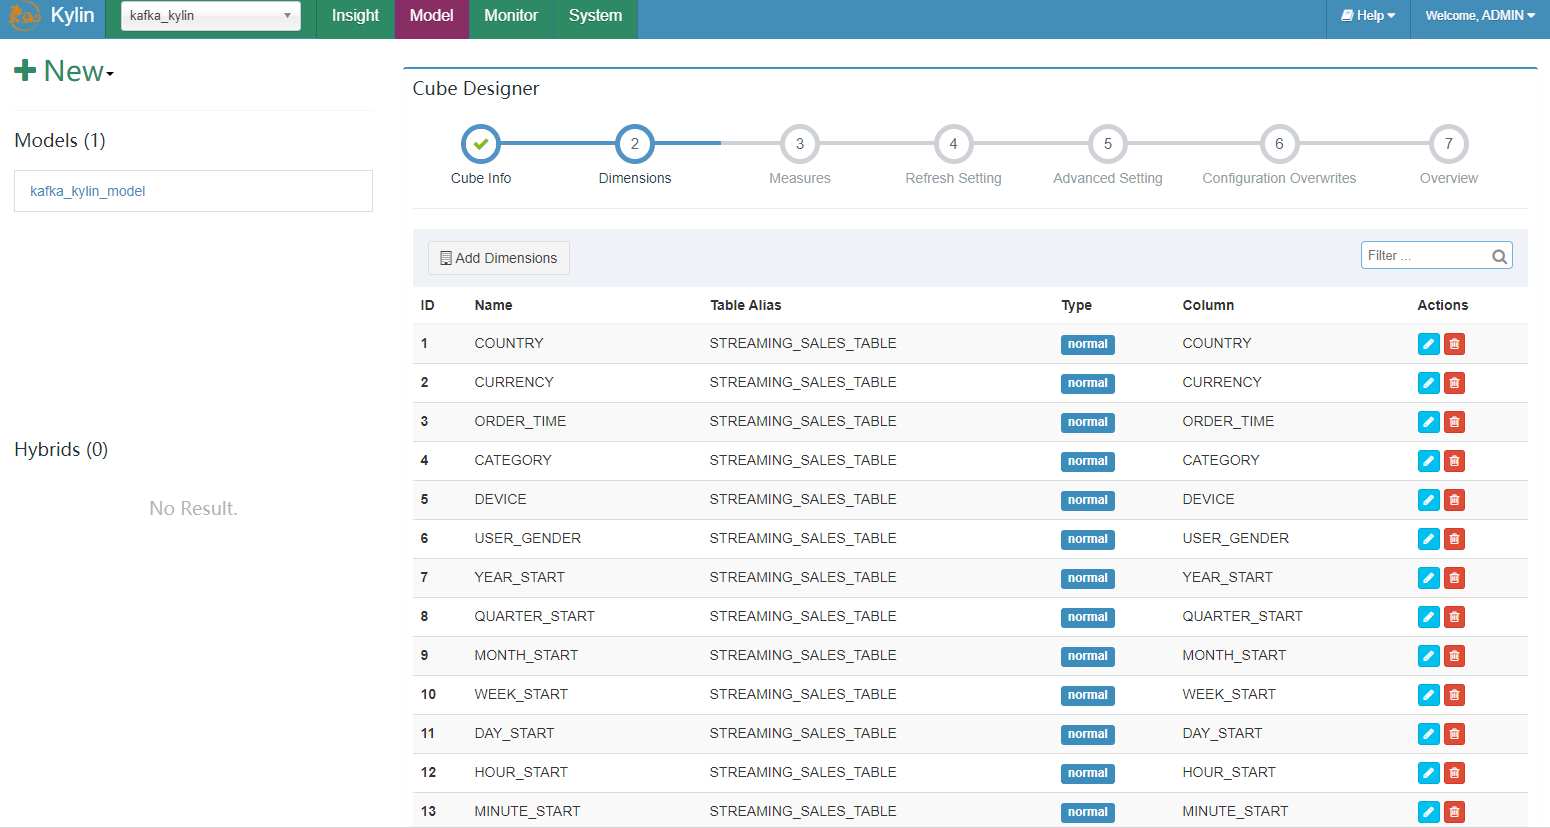Click the Column header label
The height and width of the screenshot is (828, 1550).
[1208, 305]
